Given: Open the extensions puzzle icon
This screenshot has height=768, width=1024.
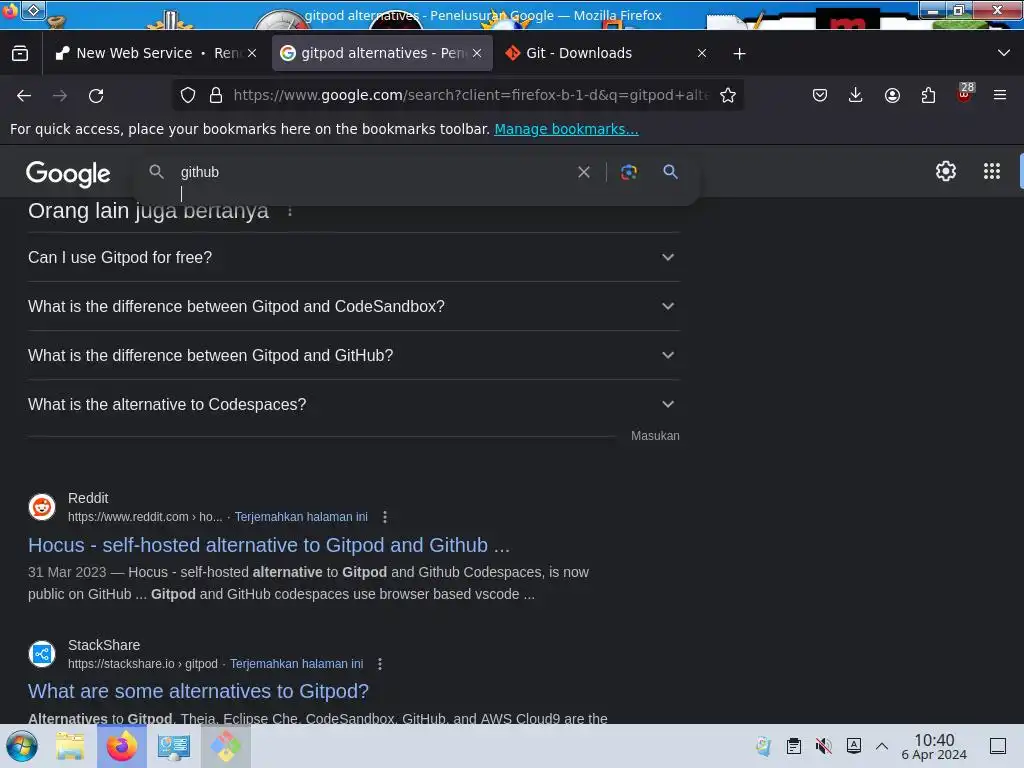Looking at the screenshot, I should click(928, 95).
